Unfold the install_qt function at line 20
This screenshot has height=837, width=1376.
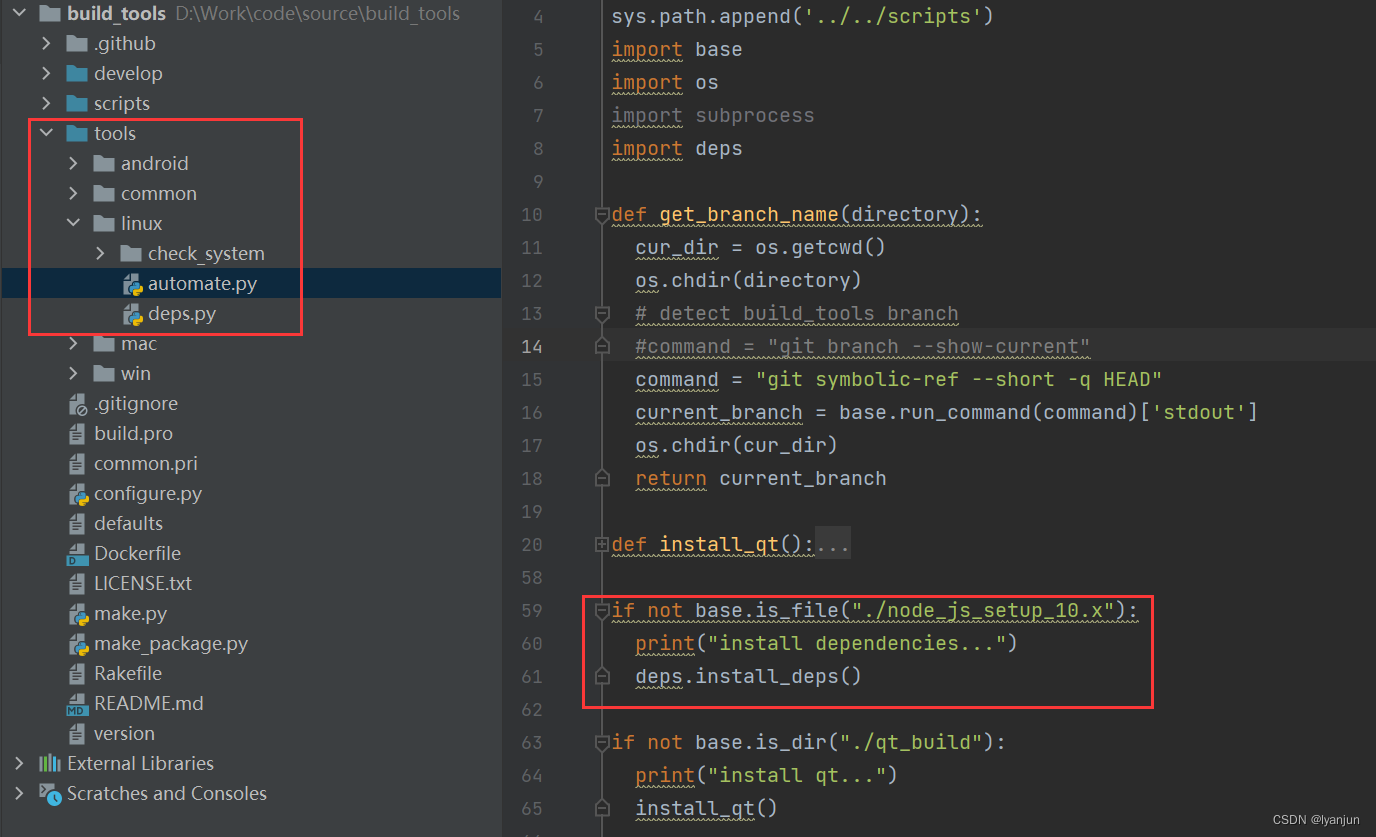tap(602, 544)
